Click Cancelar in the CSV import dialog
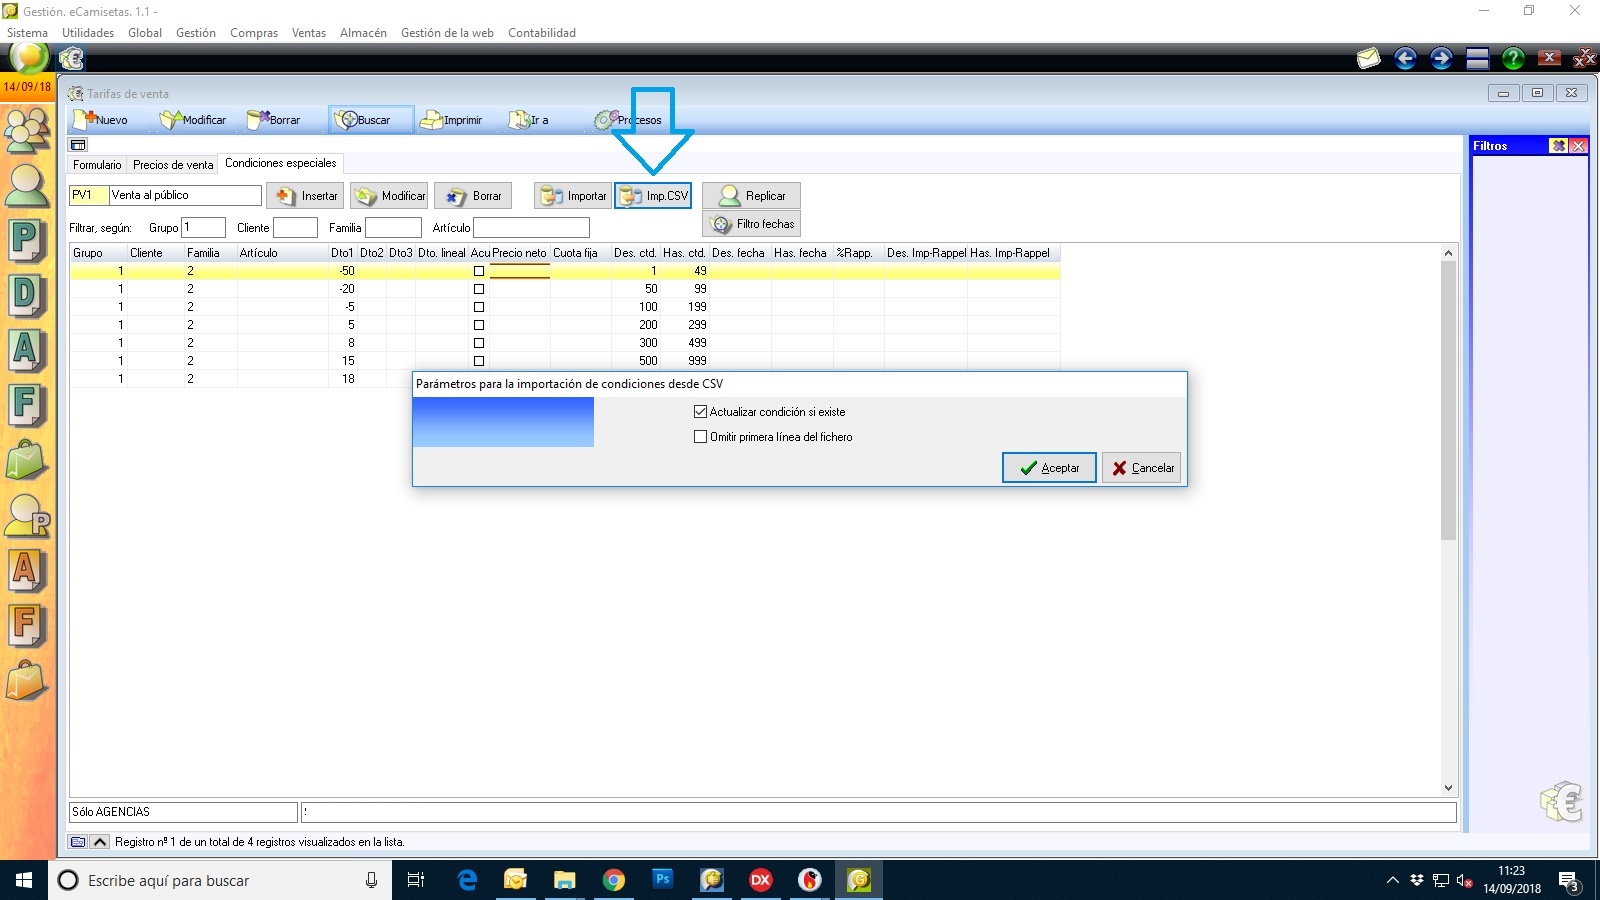The height and width of the screenshot is (900, 1600). tap(1142, 468)
